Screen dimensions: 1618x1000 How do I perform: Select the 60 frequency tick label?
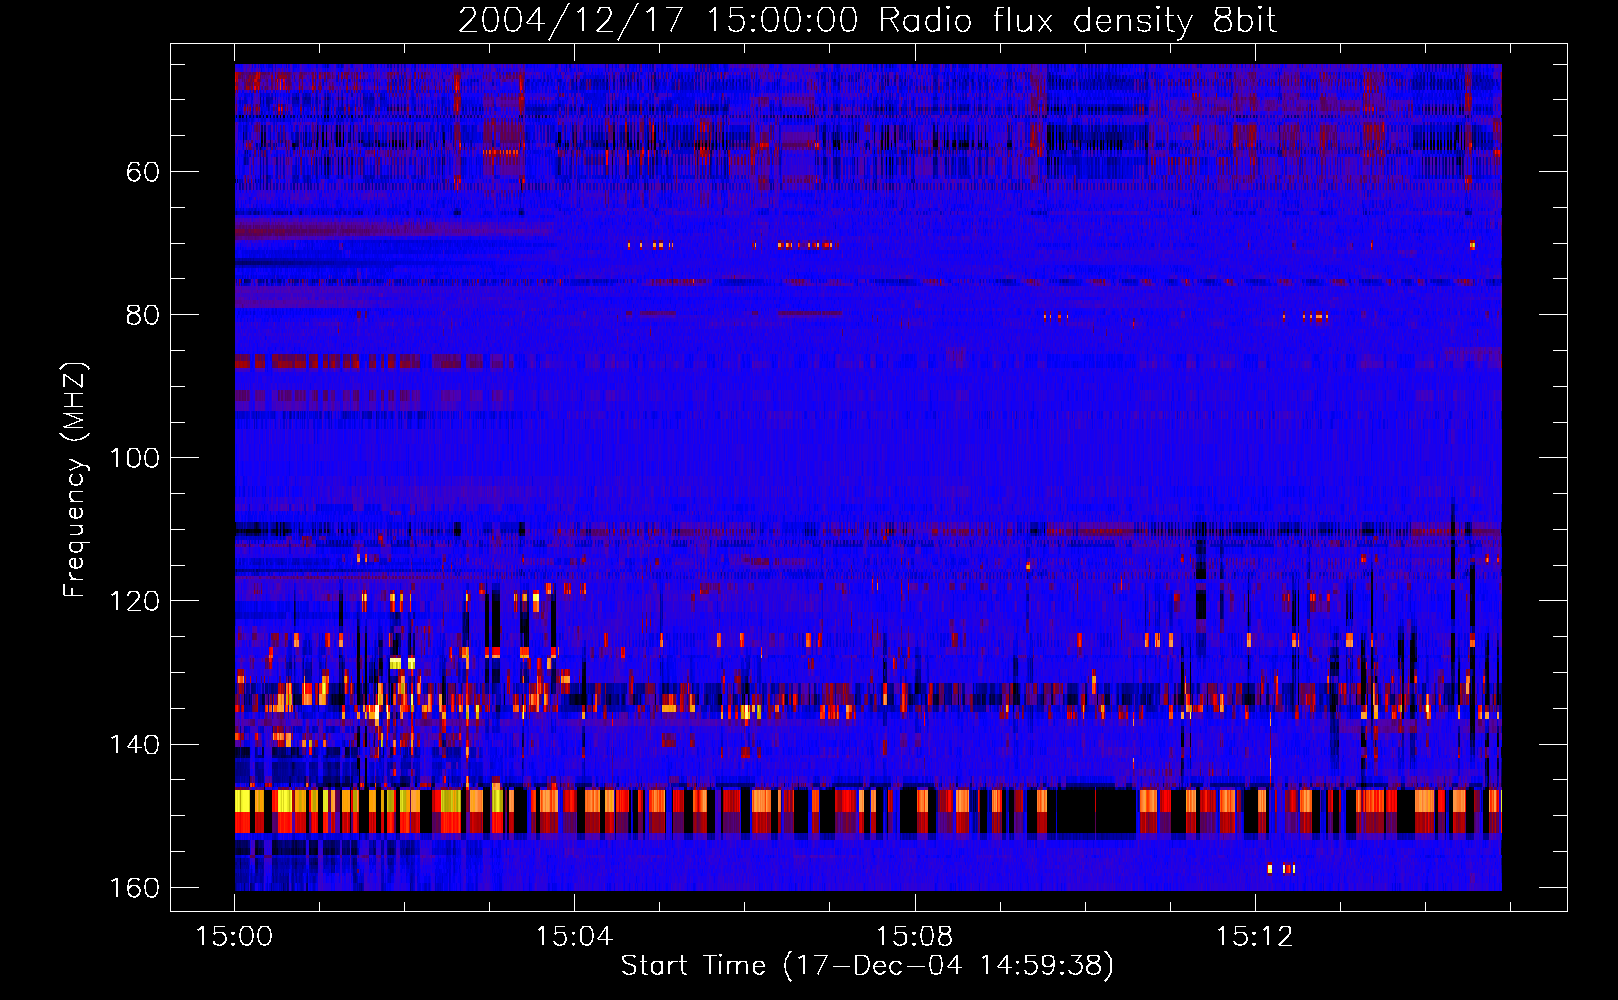pos(143,172)
